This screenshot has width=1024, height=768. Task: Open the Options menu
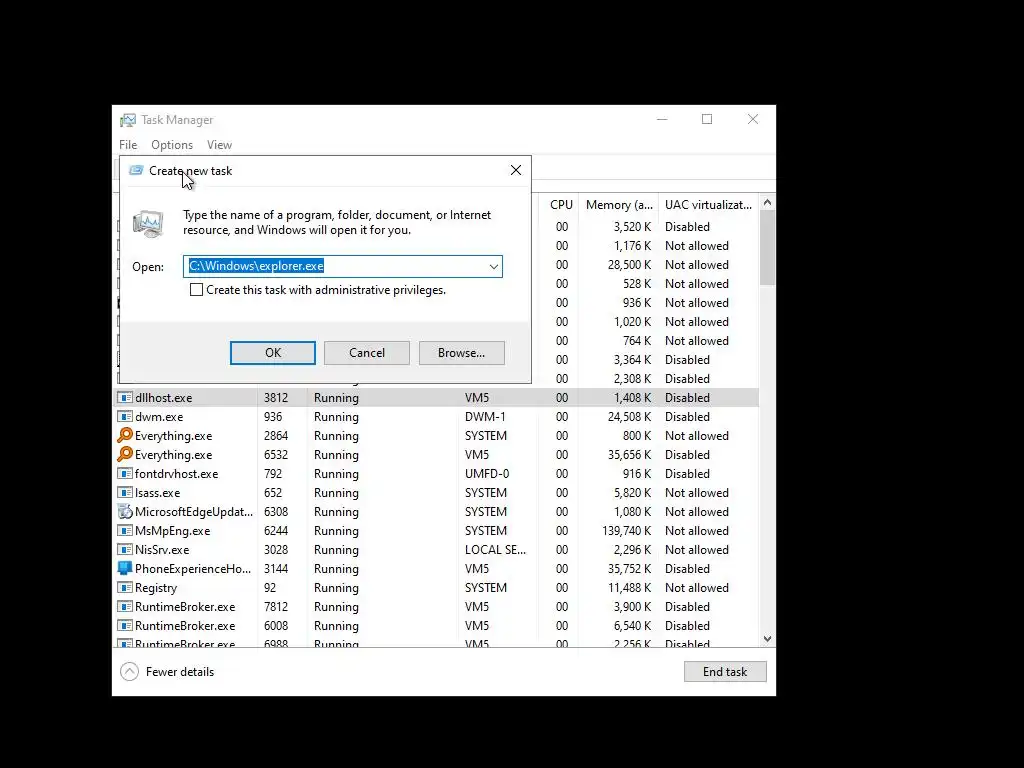(172, 145)
